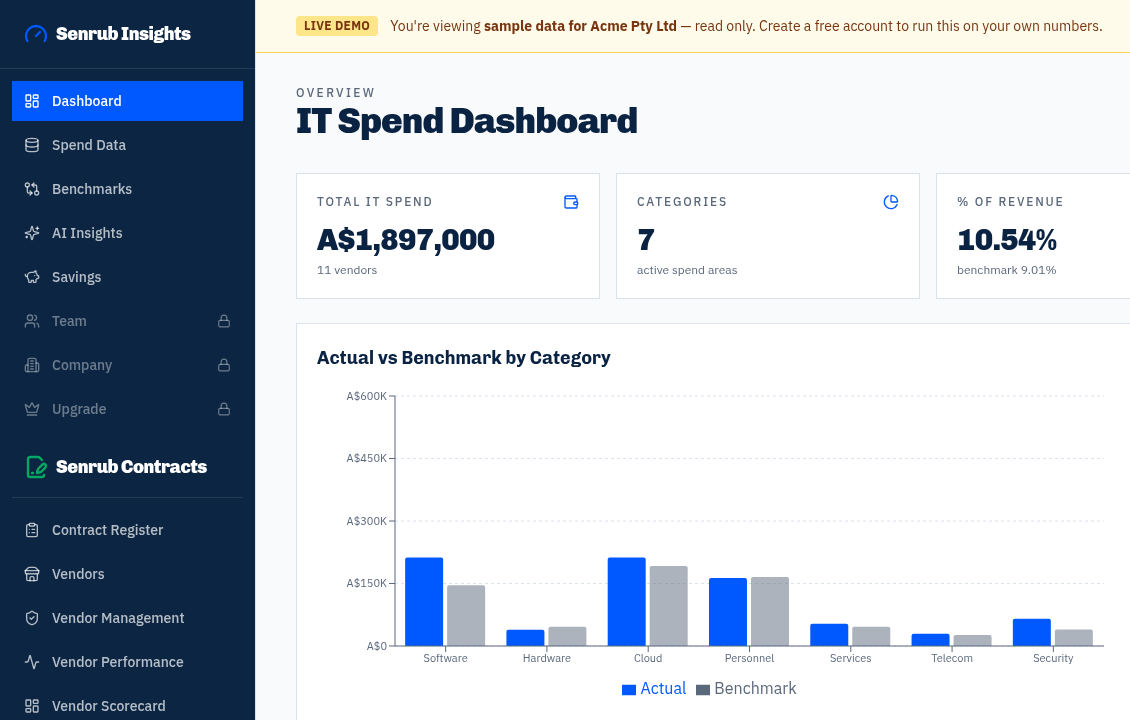This screenshot has height=720, width=1130.
Task: Open Vendor Performance page
Action: [x=128, y=662]
